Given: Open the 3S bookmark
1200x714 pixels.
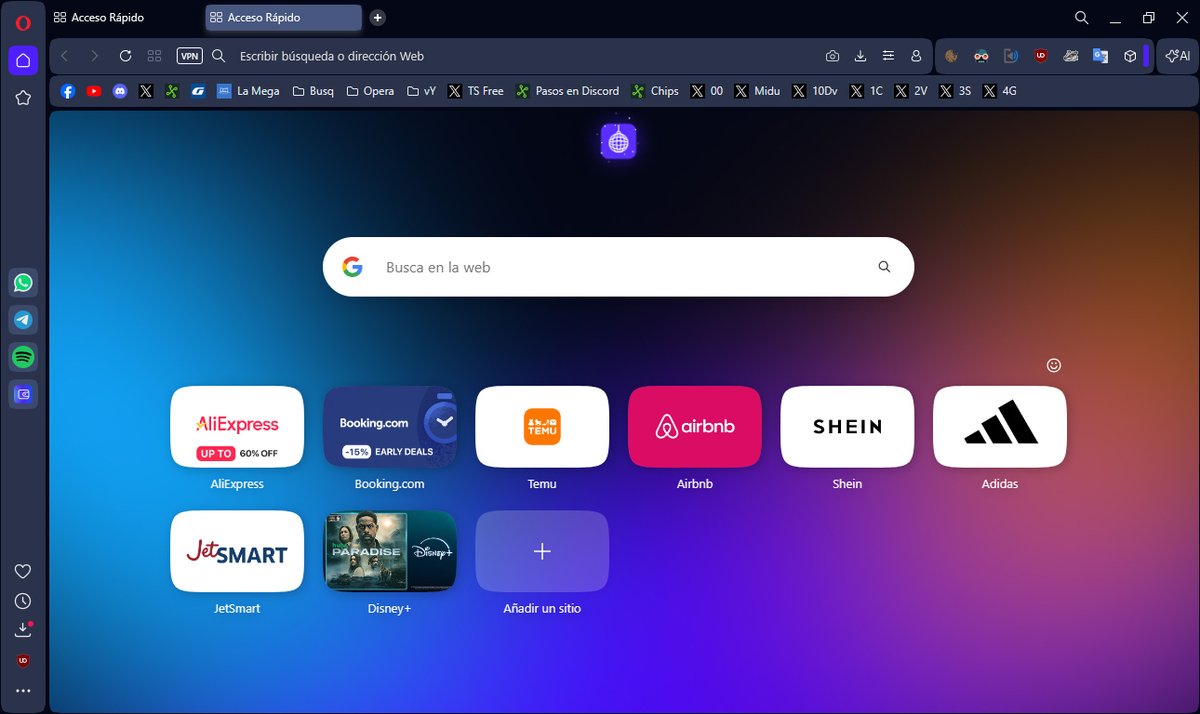Looking at the screenshot, I should [953, 91].
